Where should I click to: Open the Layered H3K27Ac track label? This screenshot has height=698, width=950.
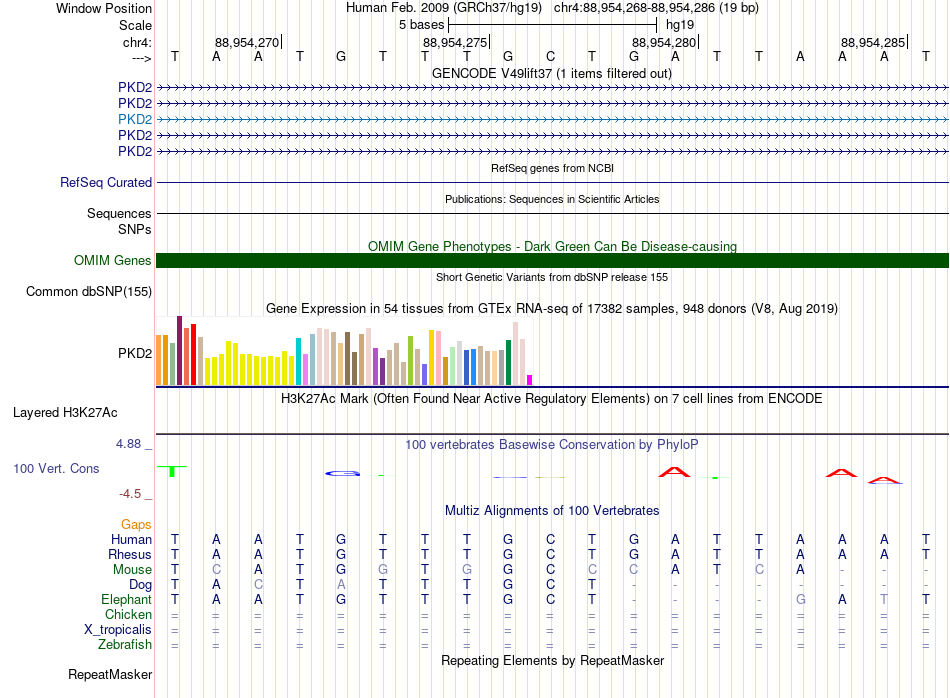tap(65, 413)
